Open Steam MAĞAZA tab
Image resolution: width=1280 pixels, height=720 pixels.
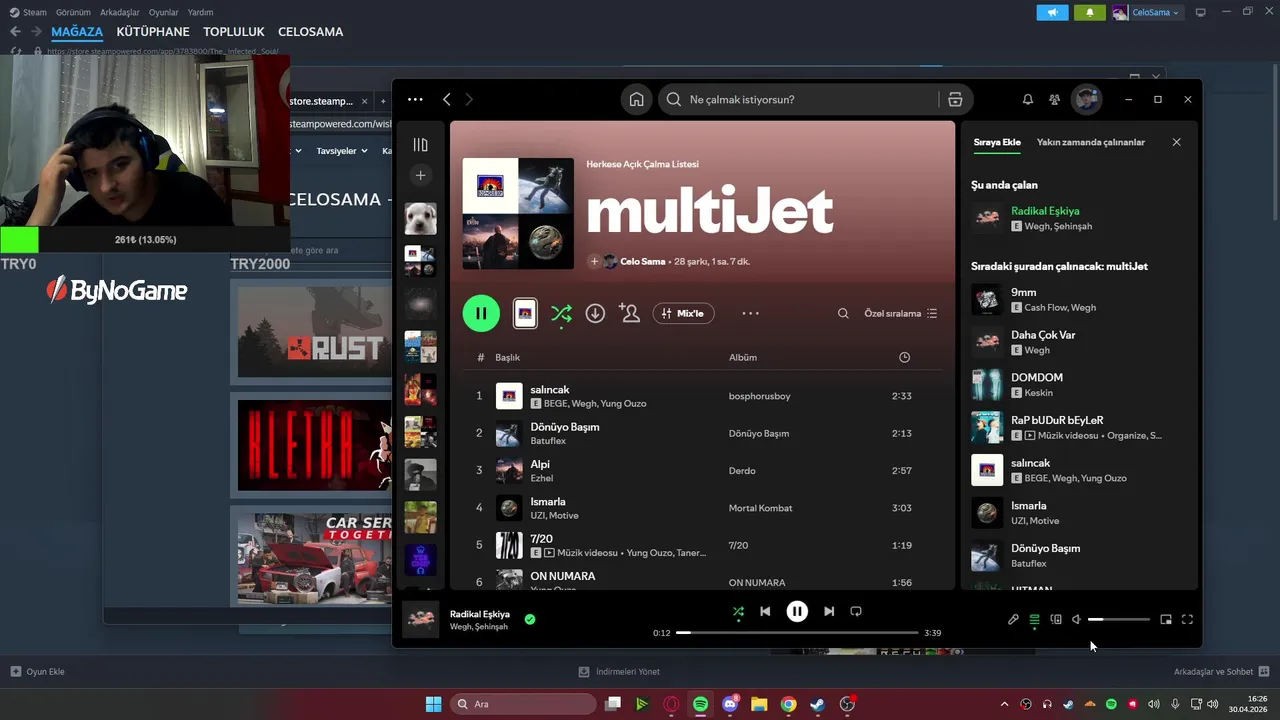tap(77, 32)
